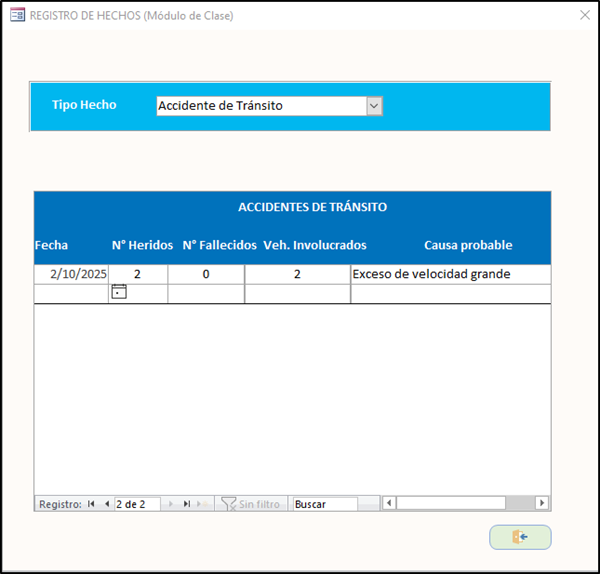The image size is (600, 574).
Task: Click the current record number box
Action: [136, 504]
